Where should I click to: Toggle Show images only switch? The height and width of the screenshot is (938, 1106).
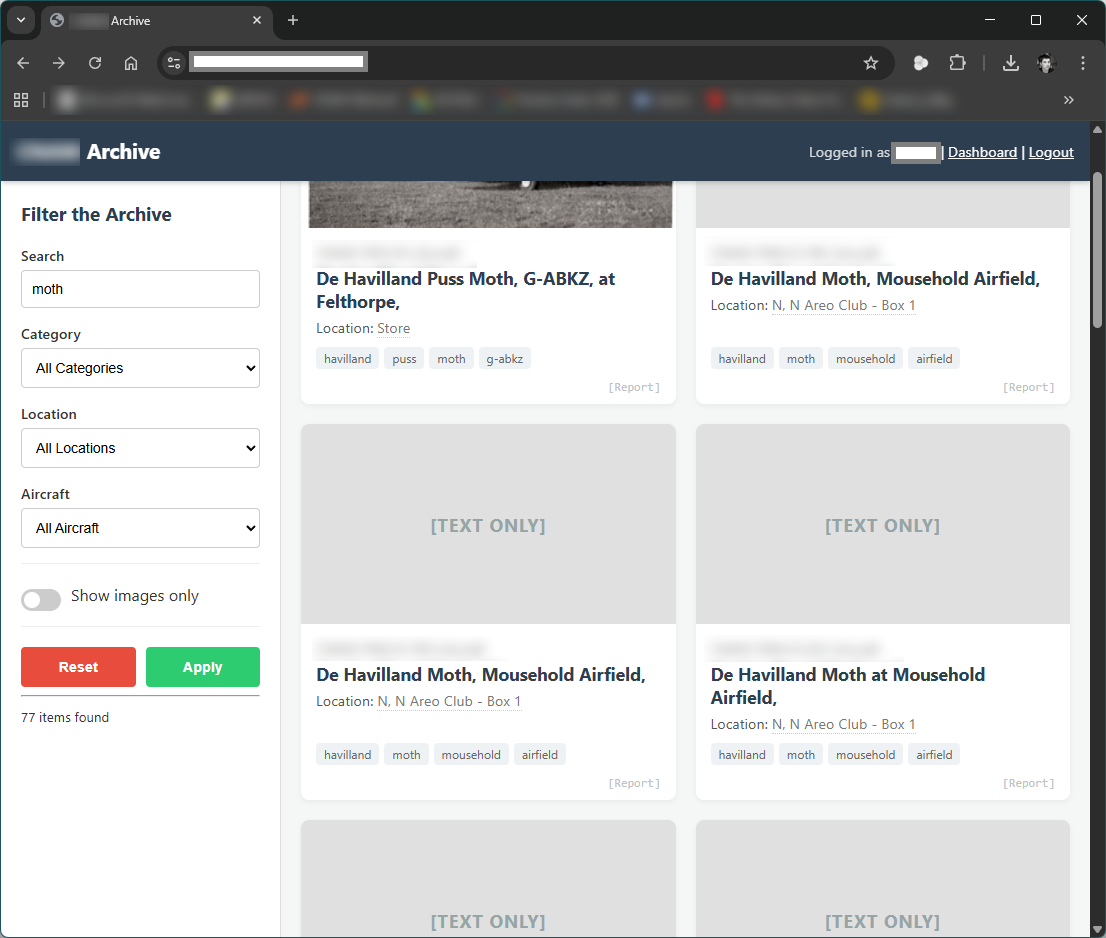tap(41, 599)
